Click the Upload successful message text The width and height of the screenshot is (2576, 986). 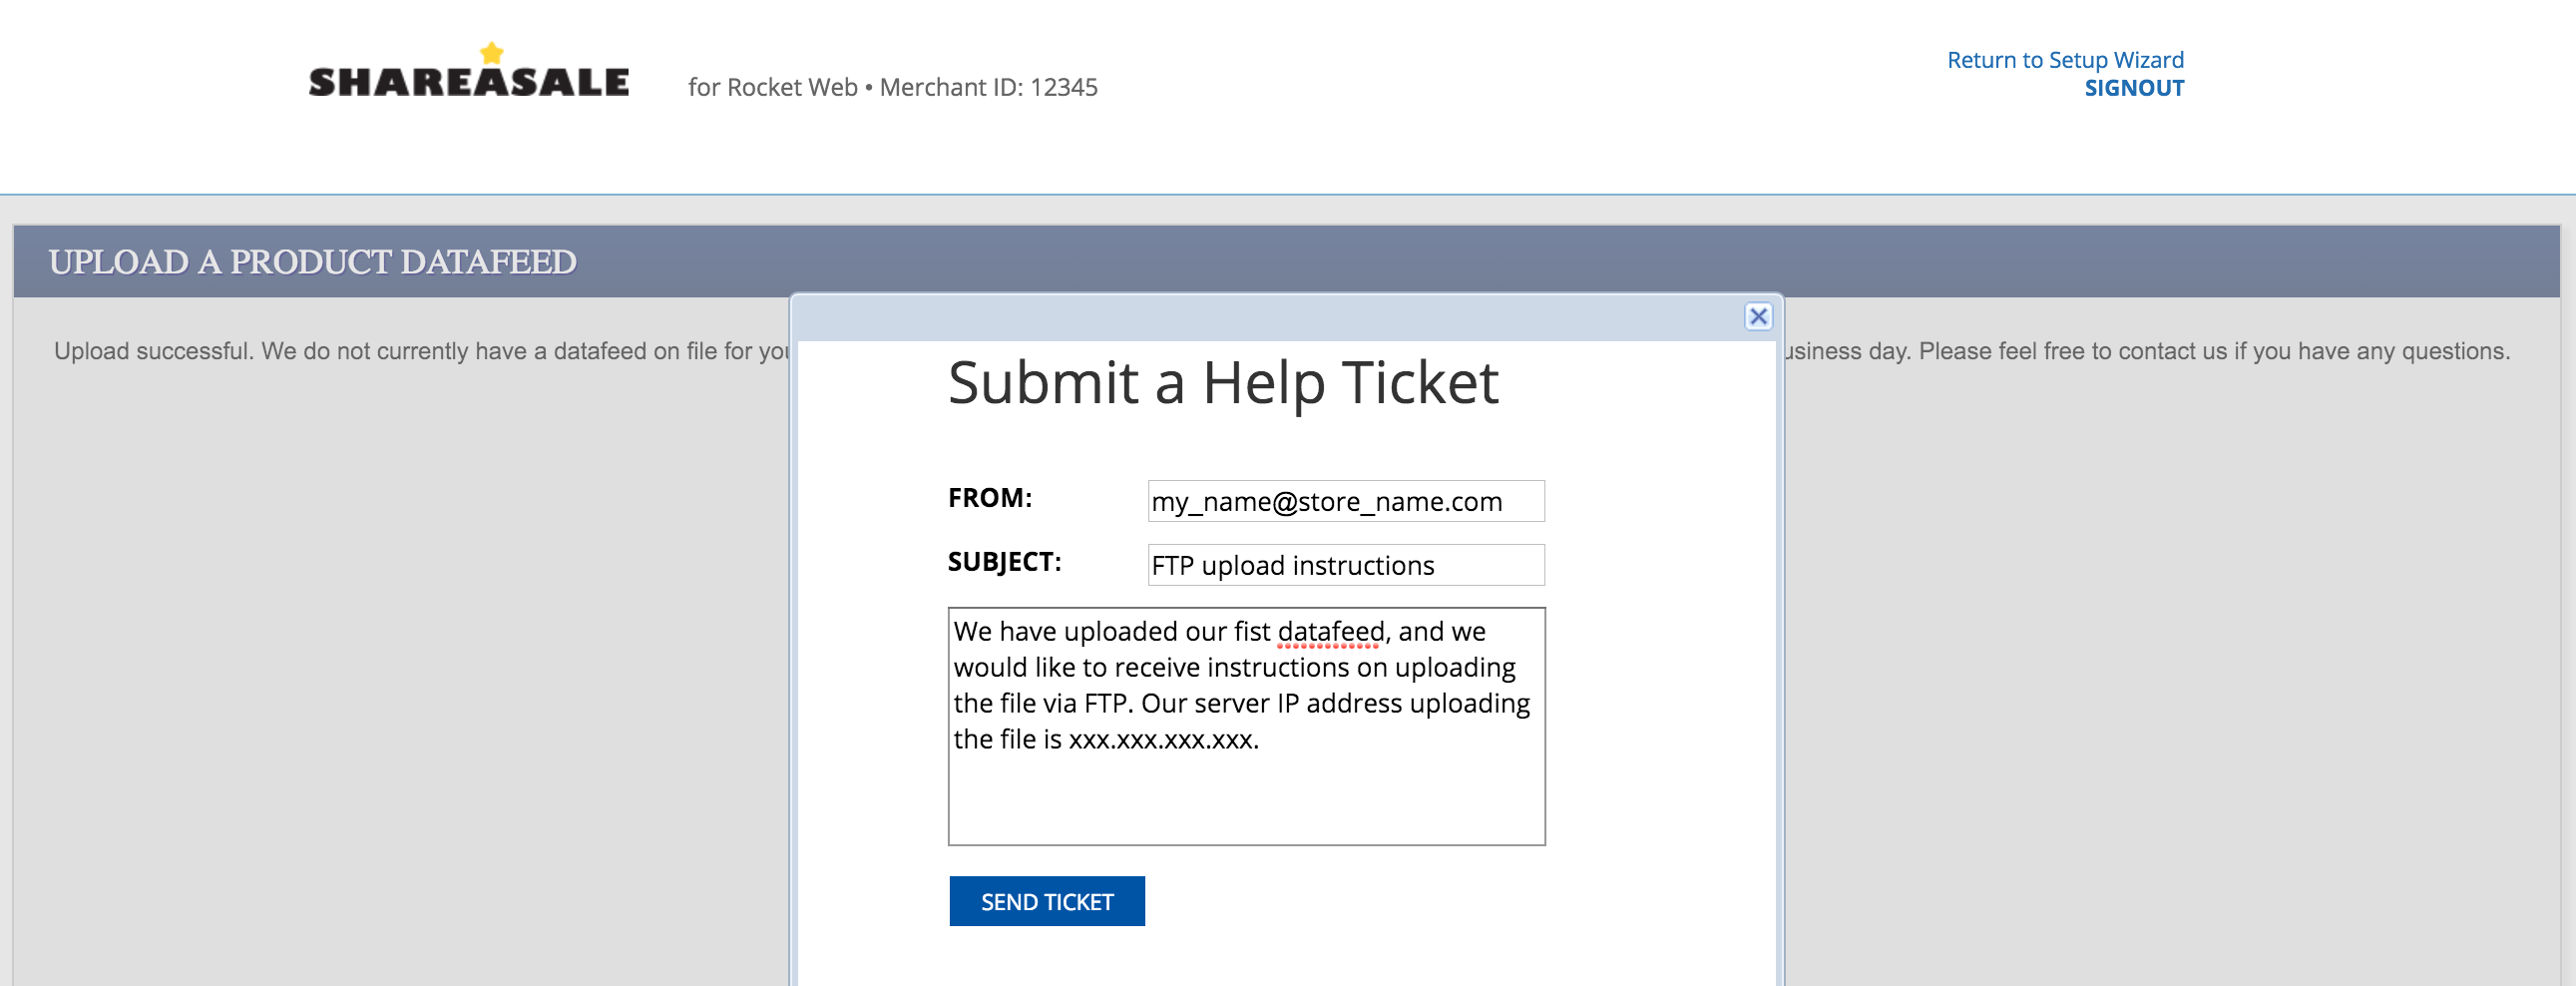[x=151, y=351]
